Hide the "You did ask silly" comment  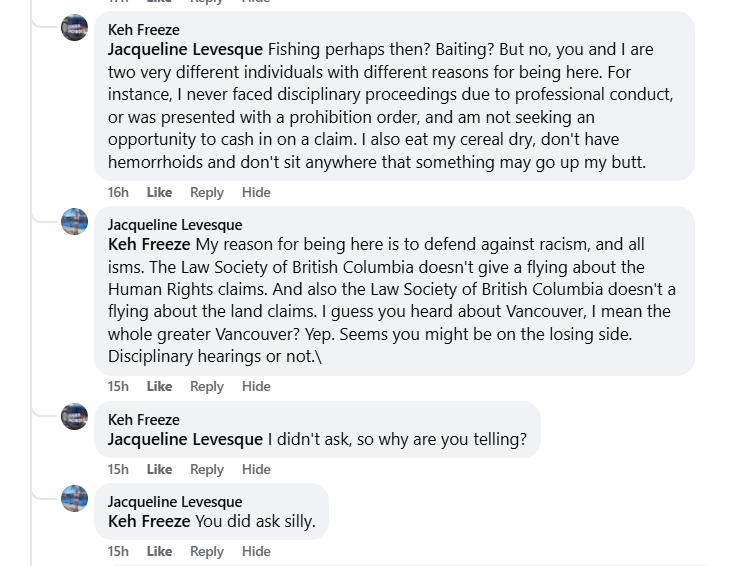(x=256, y=551)
